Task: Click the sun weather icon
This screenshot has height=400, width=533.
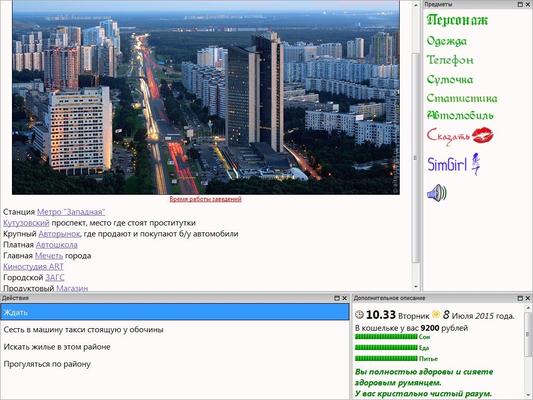Action: [x=435, y=314]
